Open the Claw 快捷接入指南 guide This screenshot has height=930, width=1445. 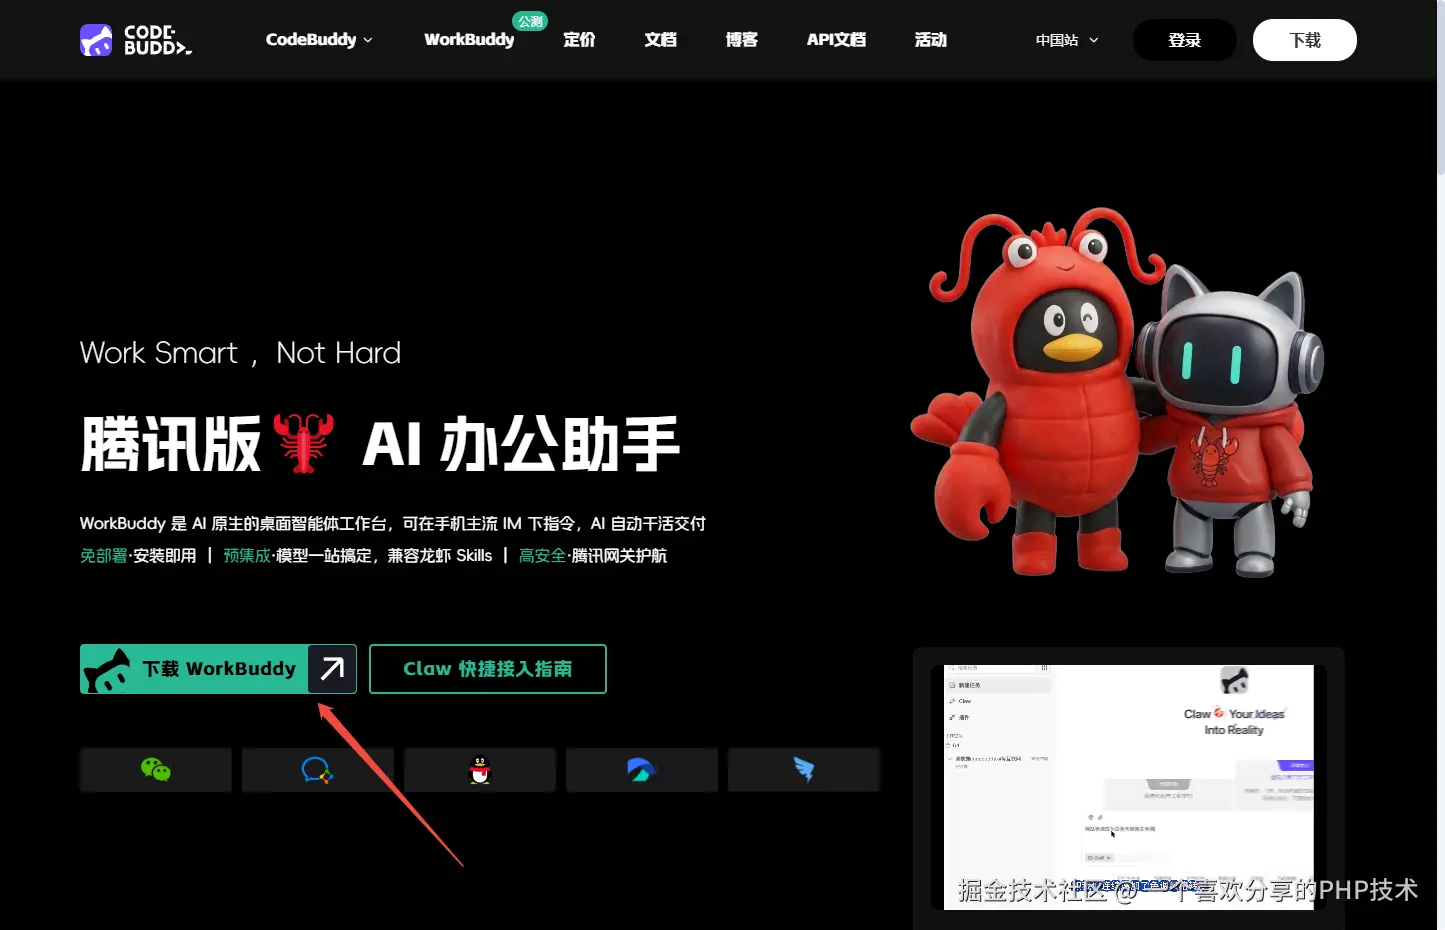coord(488,669)
